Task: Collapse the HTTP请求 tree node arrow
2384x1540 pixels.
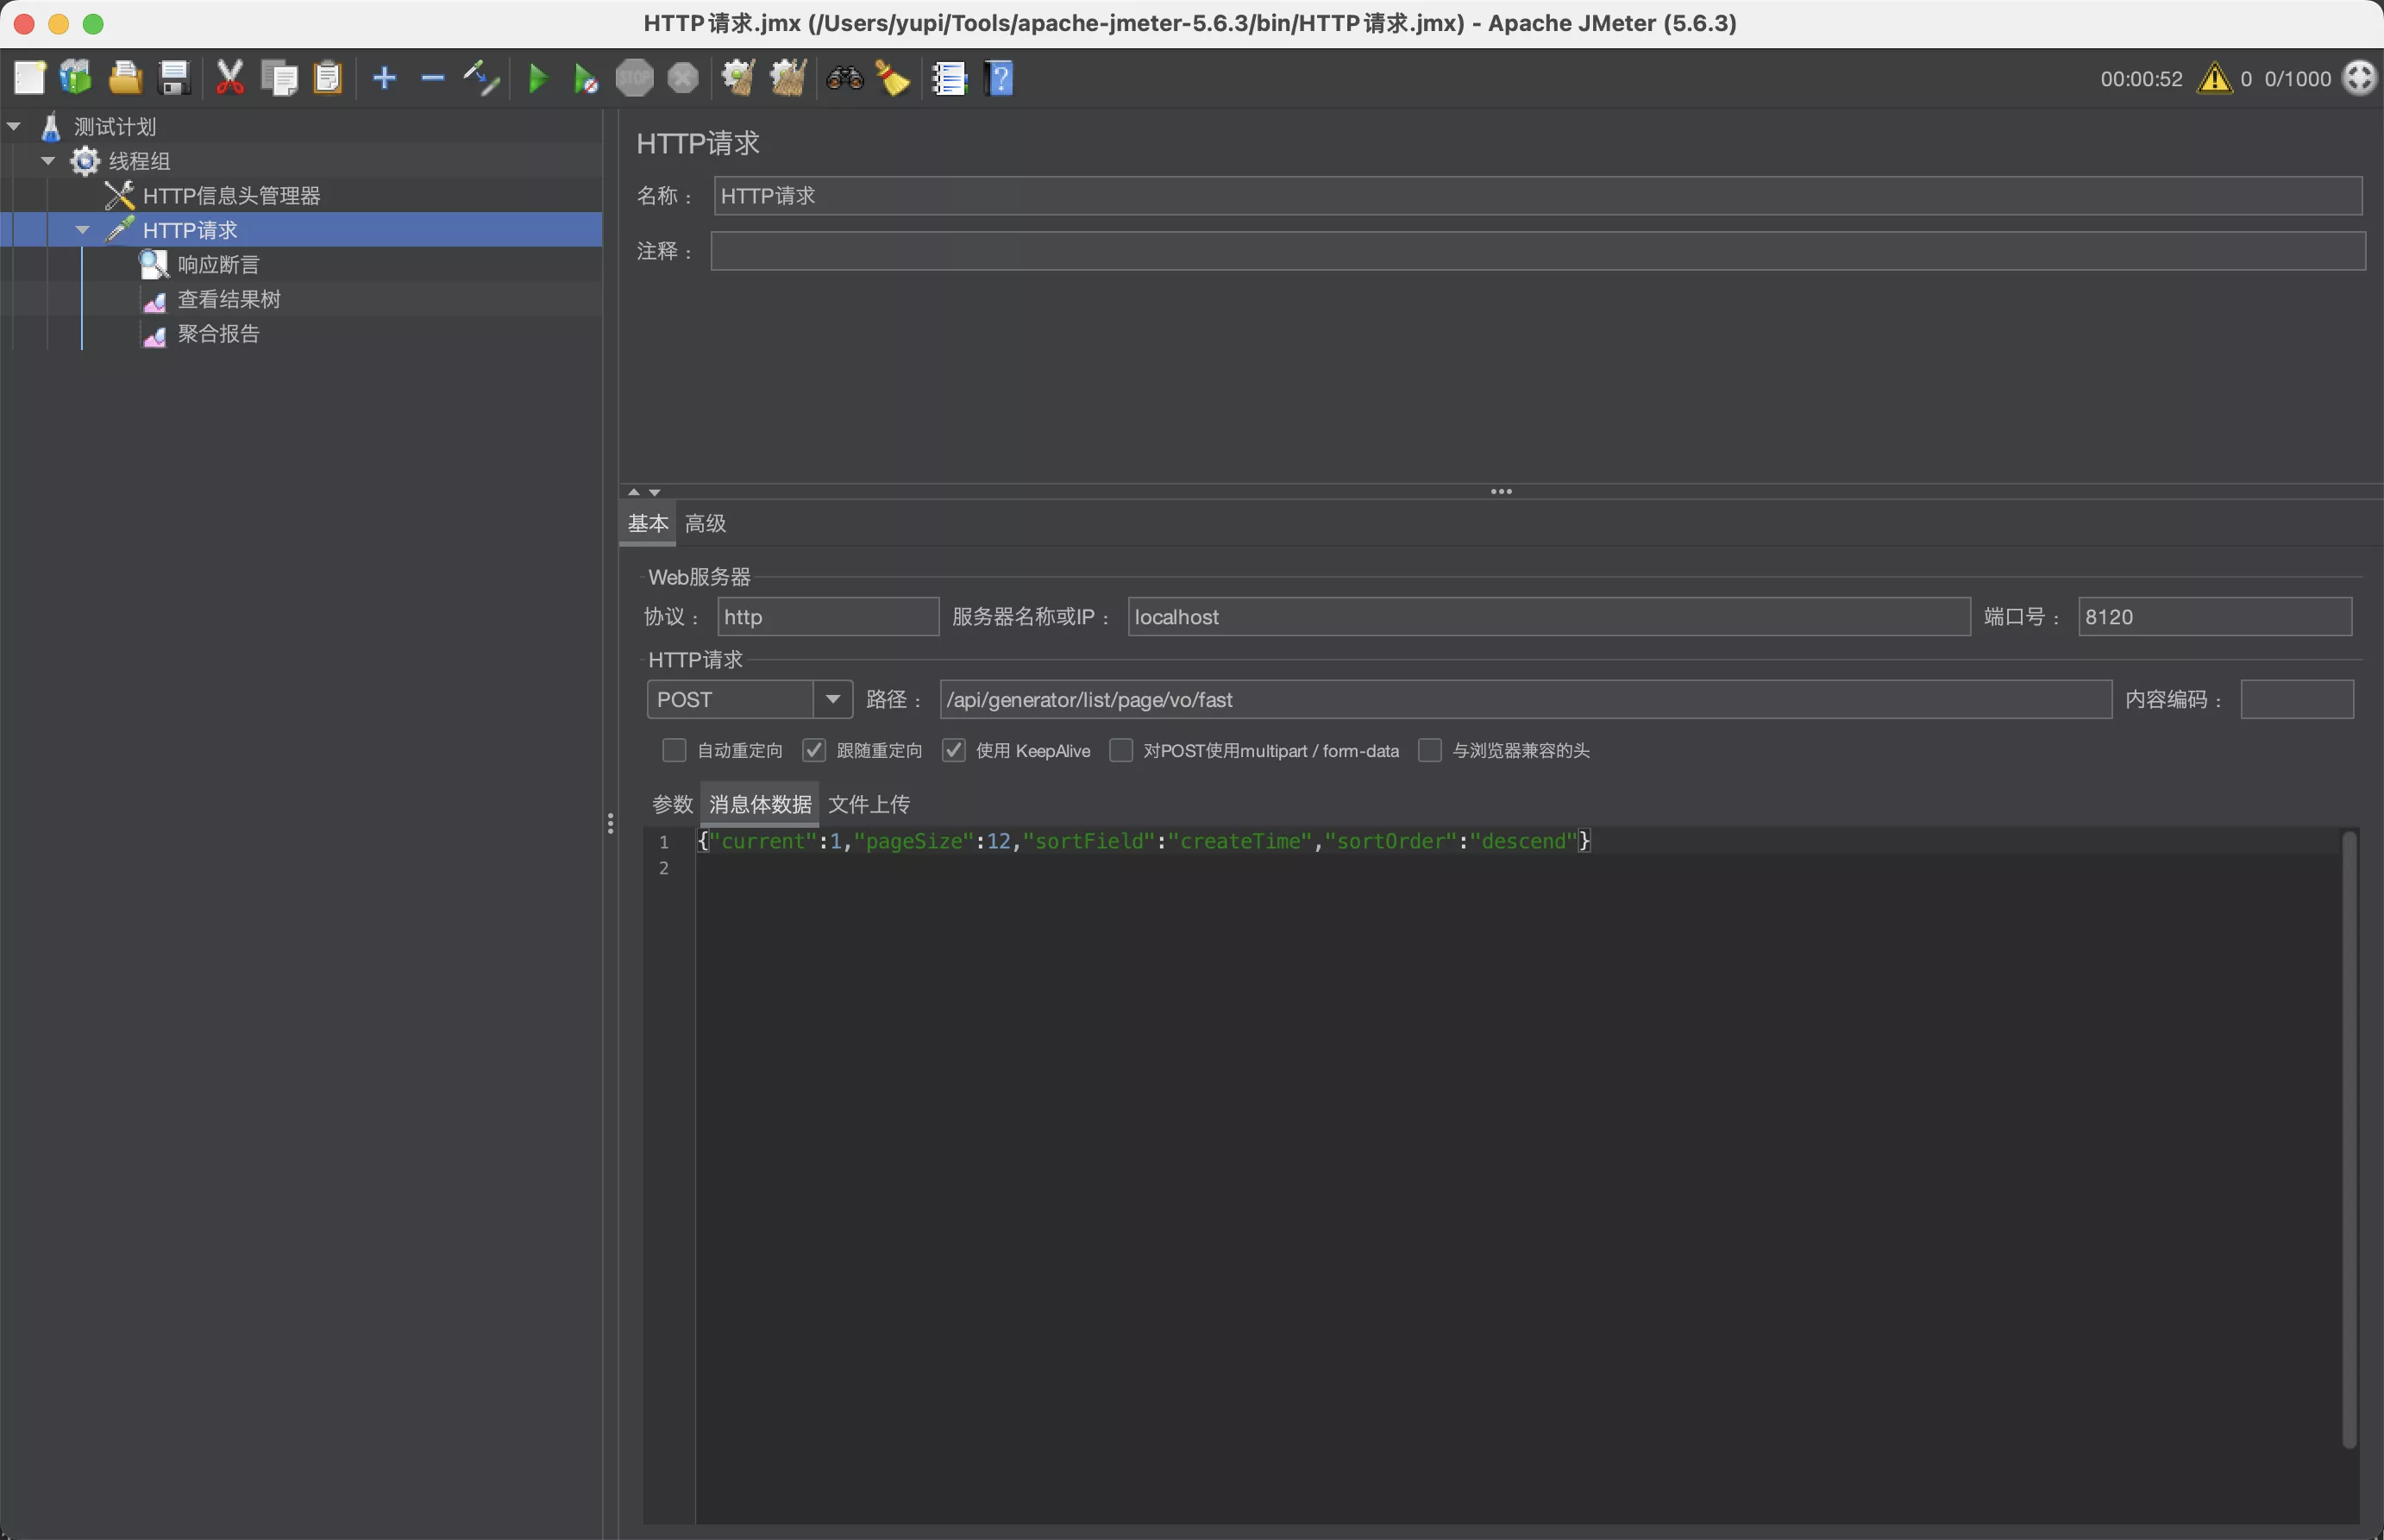Action: [83, 229]
